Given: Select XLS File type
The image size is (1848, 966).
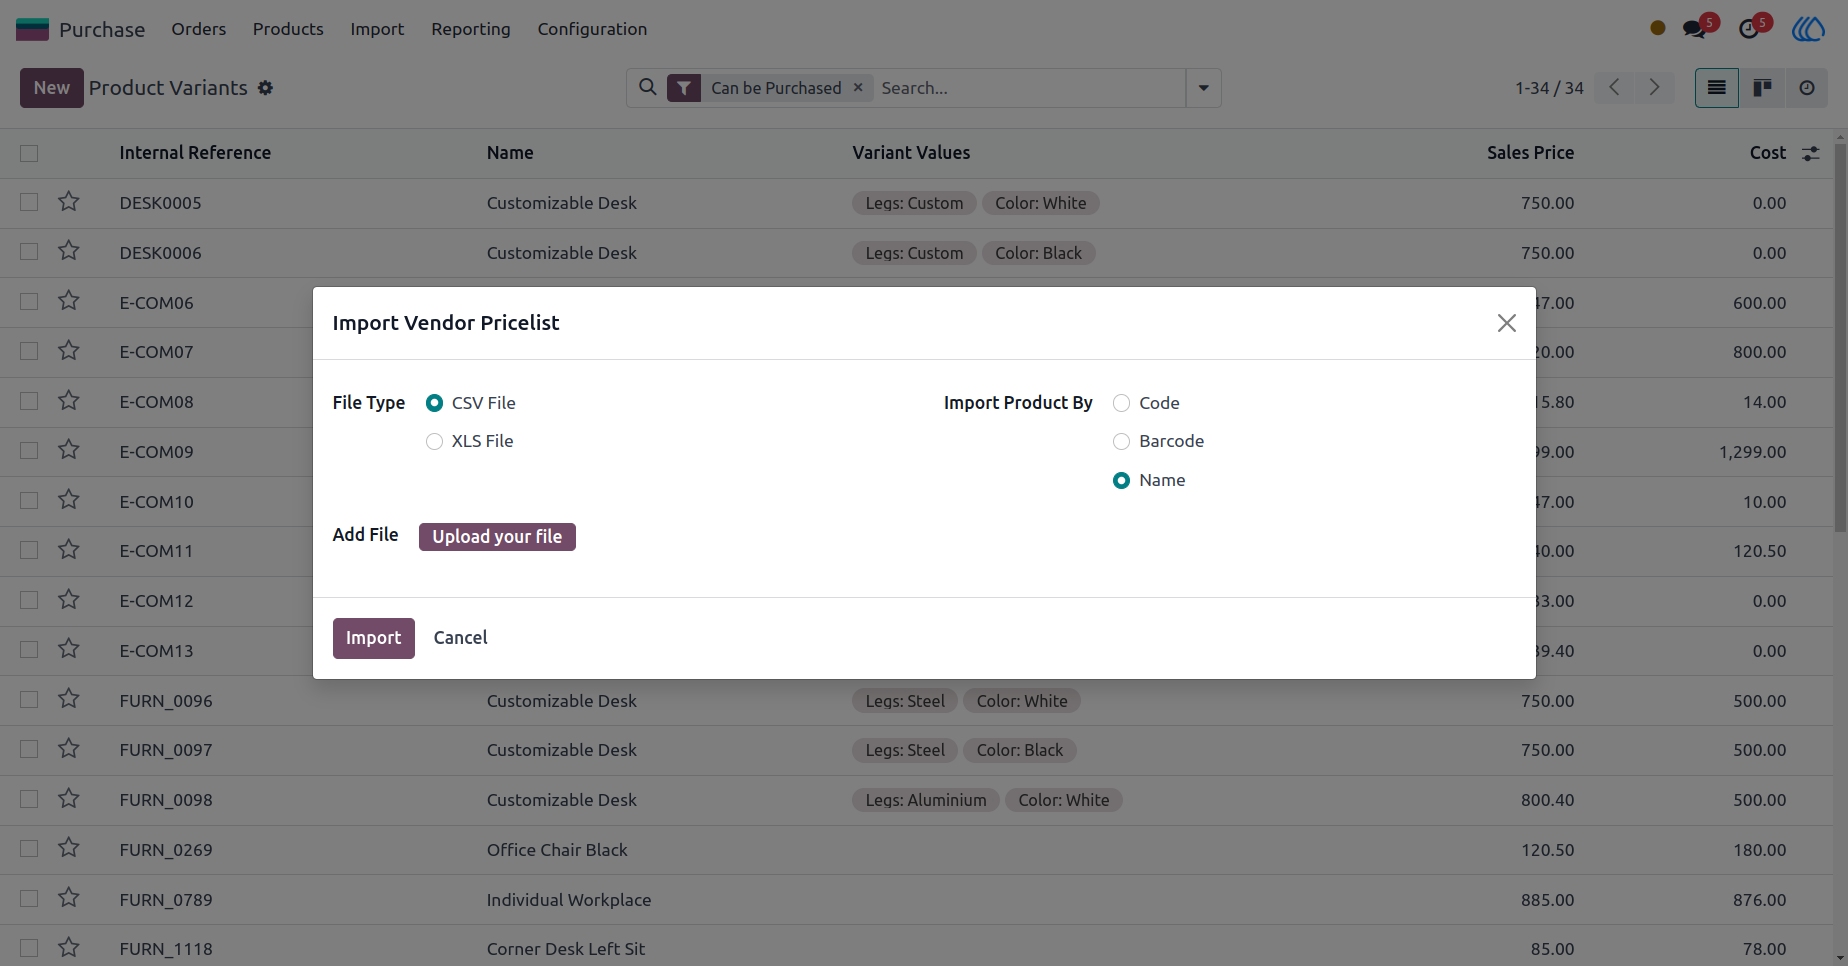Looking at the screenshot, I should [434, 441].
